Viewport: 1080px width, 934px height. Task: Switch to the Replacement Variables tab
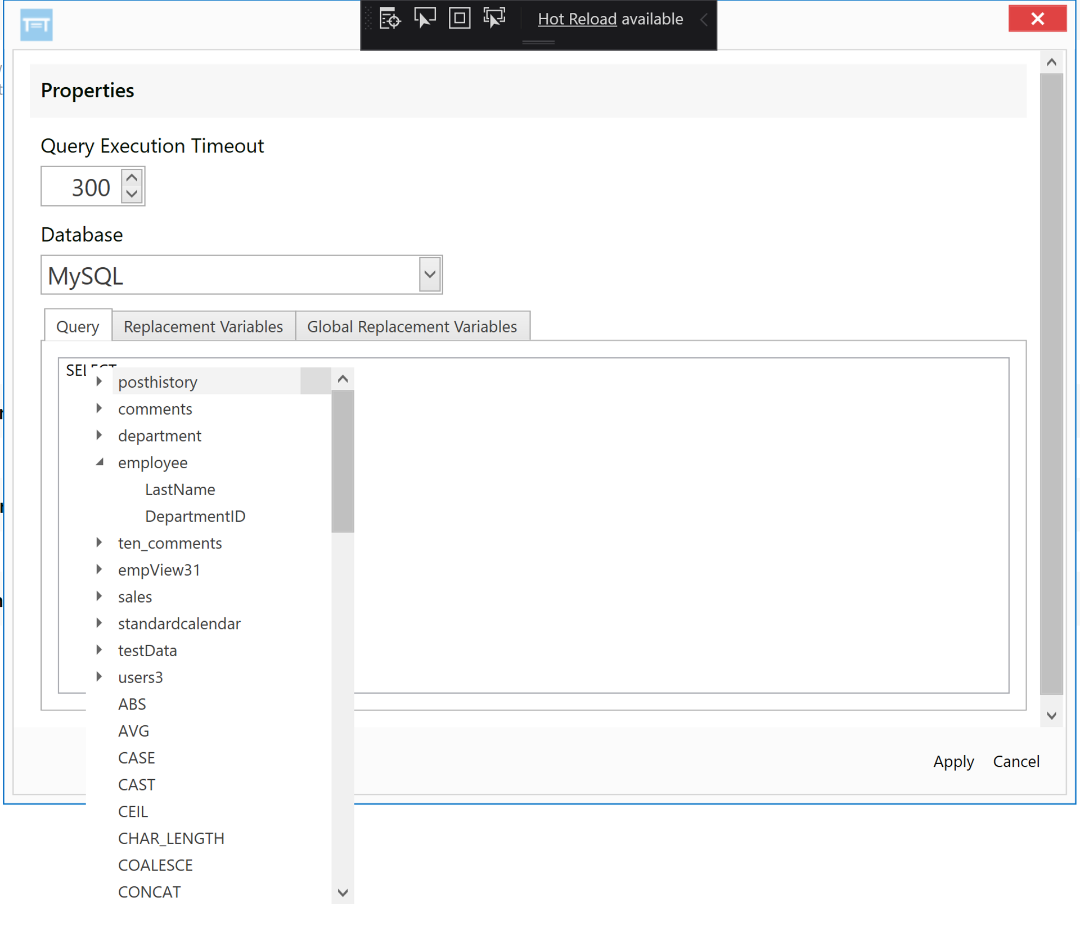[x=203, y=326]
